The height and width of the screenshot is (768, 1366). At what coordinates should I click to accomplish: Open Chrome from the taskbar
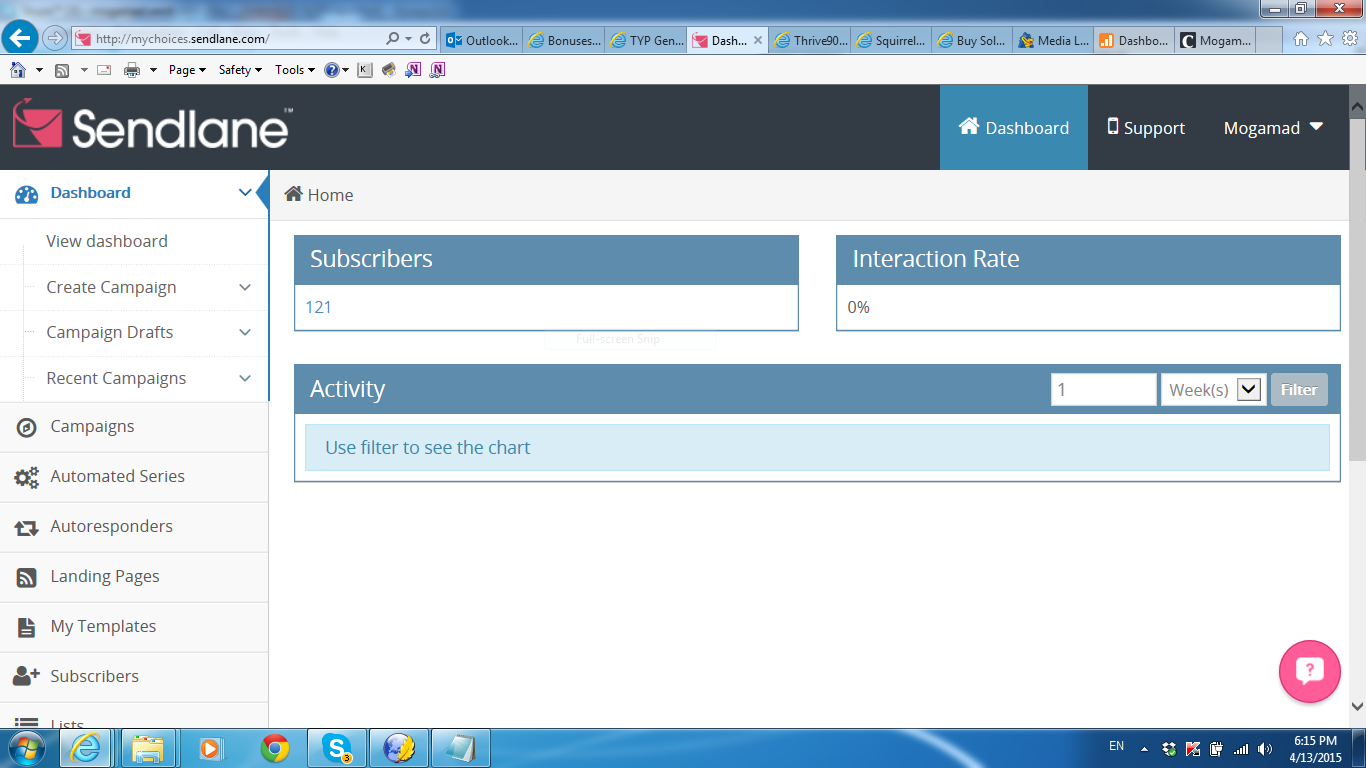pyautogui.click(x=275, y=748)
